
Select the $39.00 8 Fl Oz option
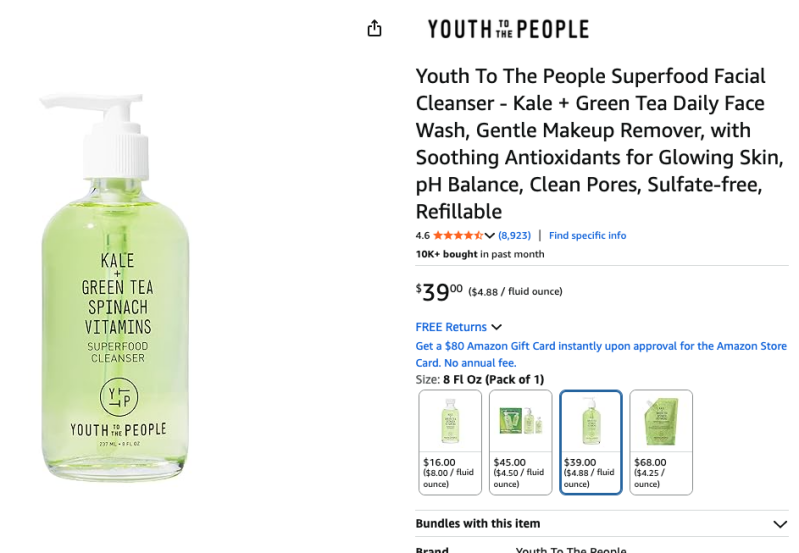tap(590, 442)
